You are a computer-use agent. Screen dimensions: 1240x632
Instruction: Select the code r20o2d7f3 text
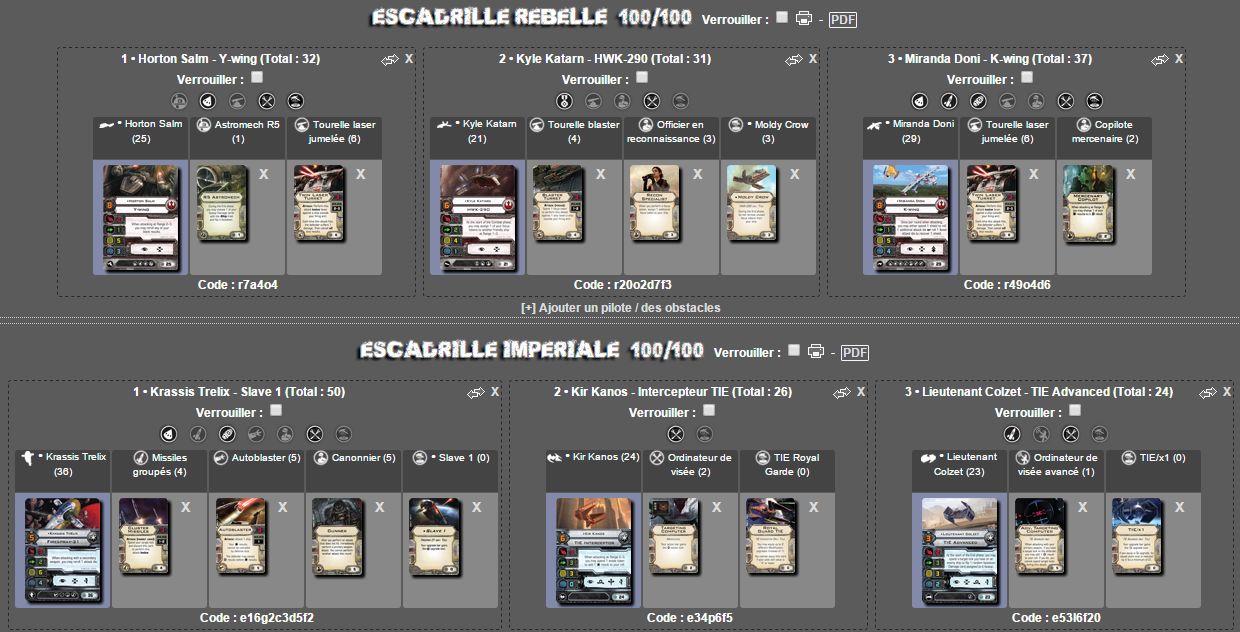point(623,285)
